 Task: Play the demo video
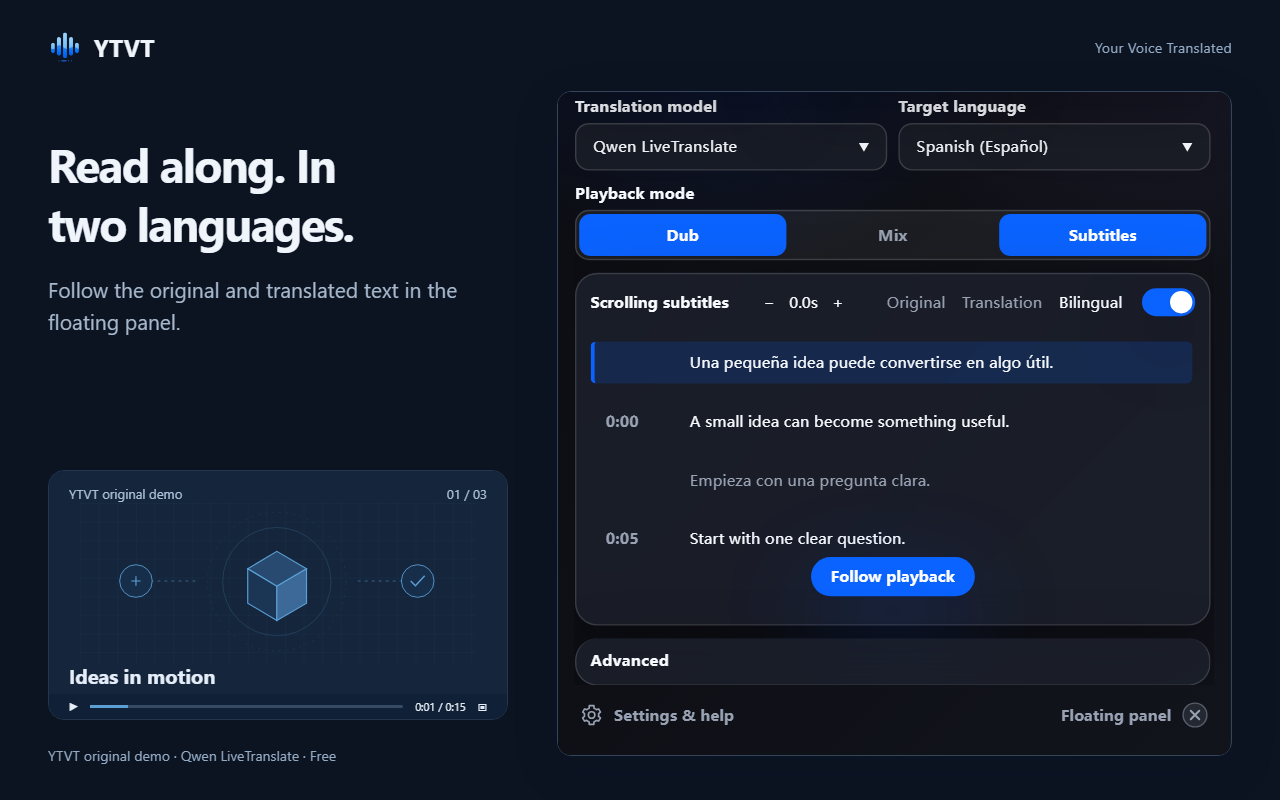tap(73, 707)
